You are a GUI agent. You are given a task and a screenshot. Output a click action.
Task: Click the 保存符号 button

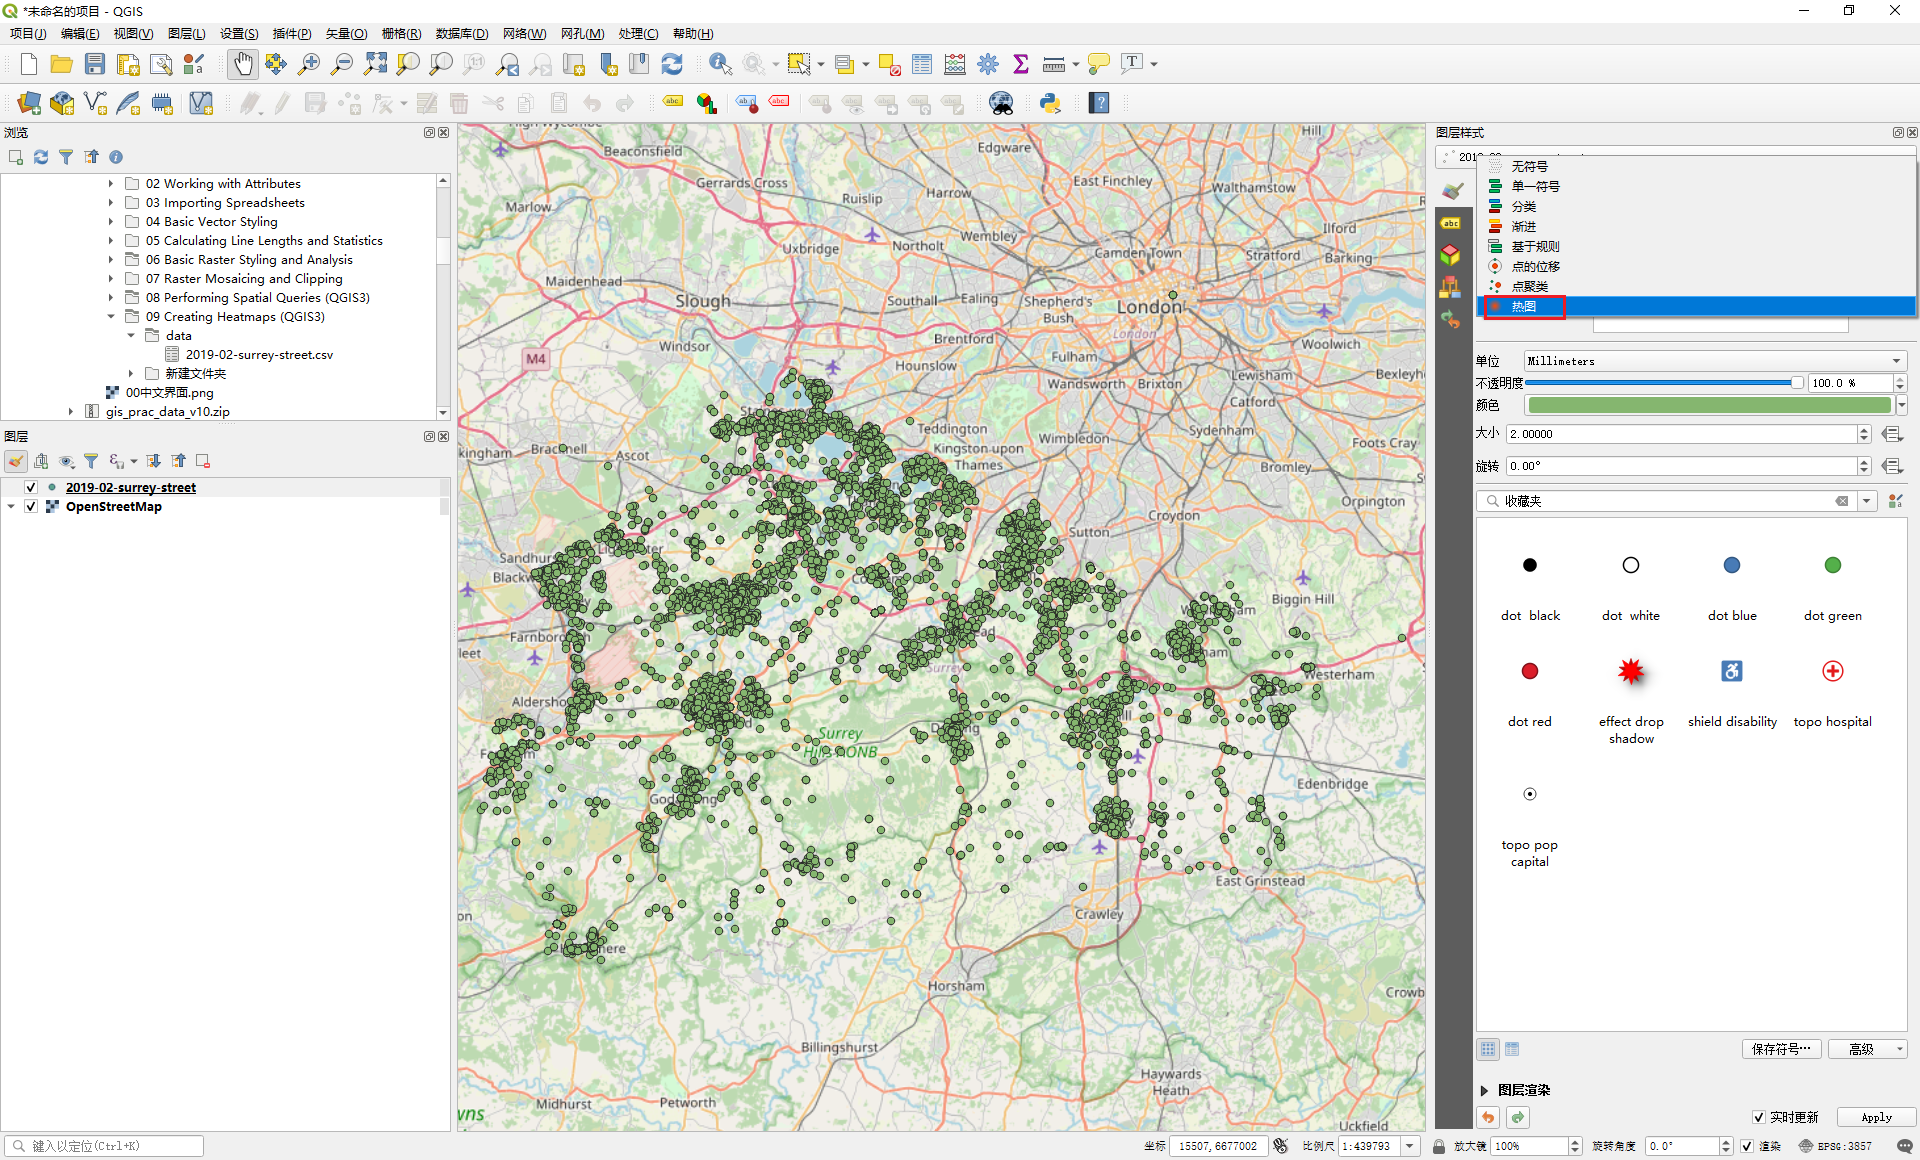click(x=1780, y=1049)
